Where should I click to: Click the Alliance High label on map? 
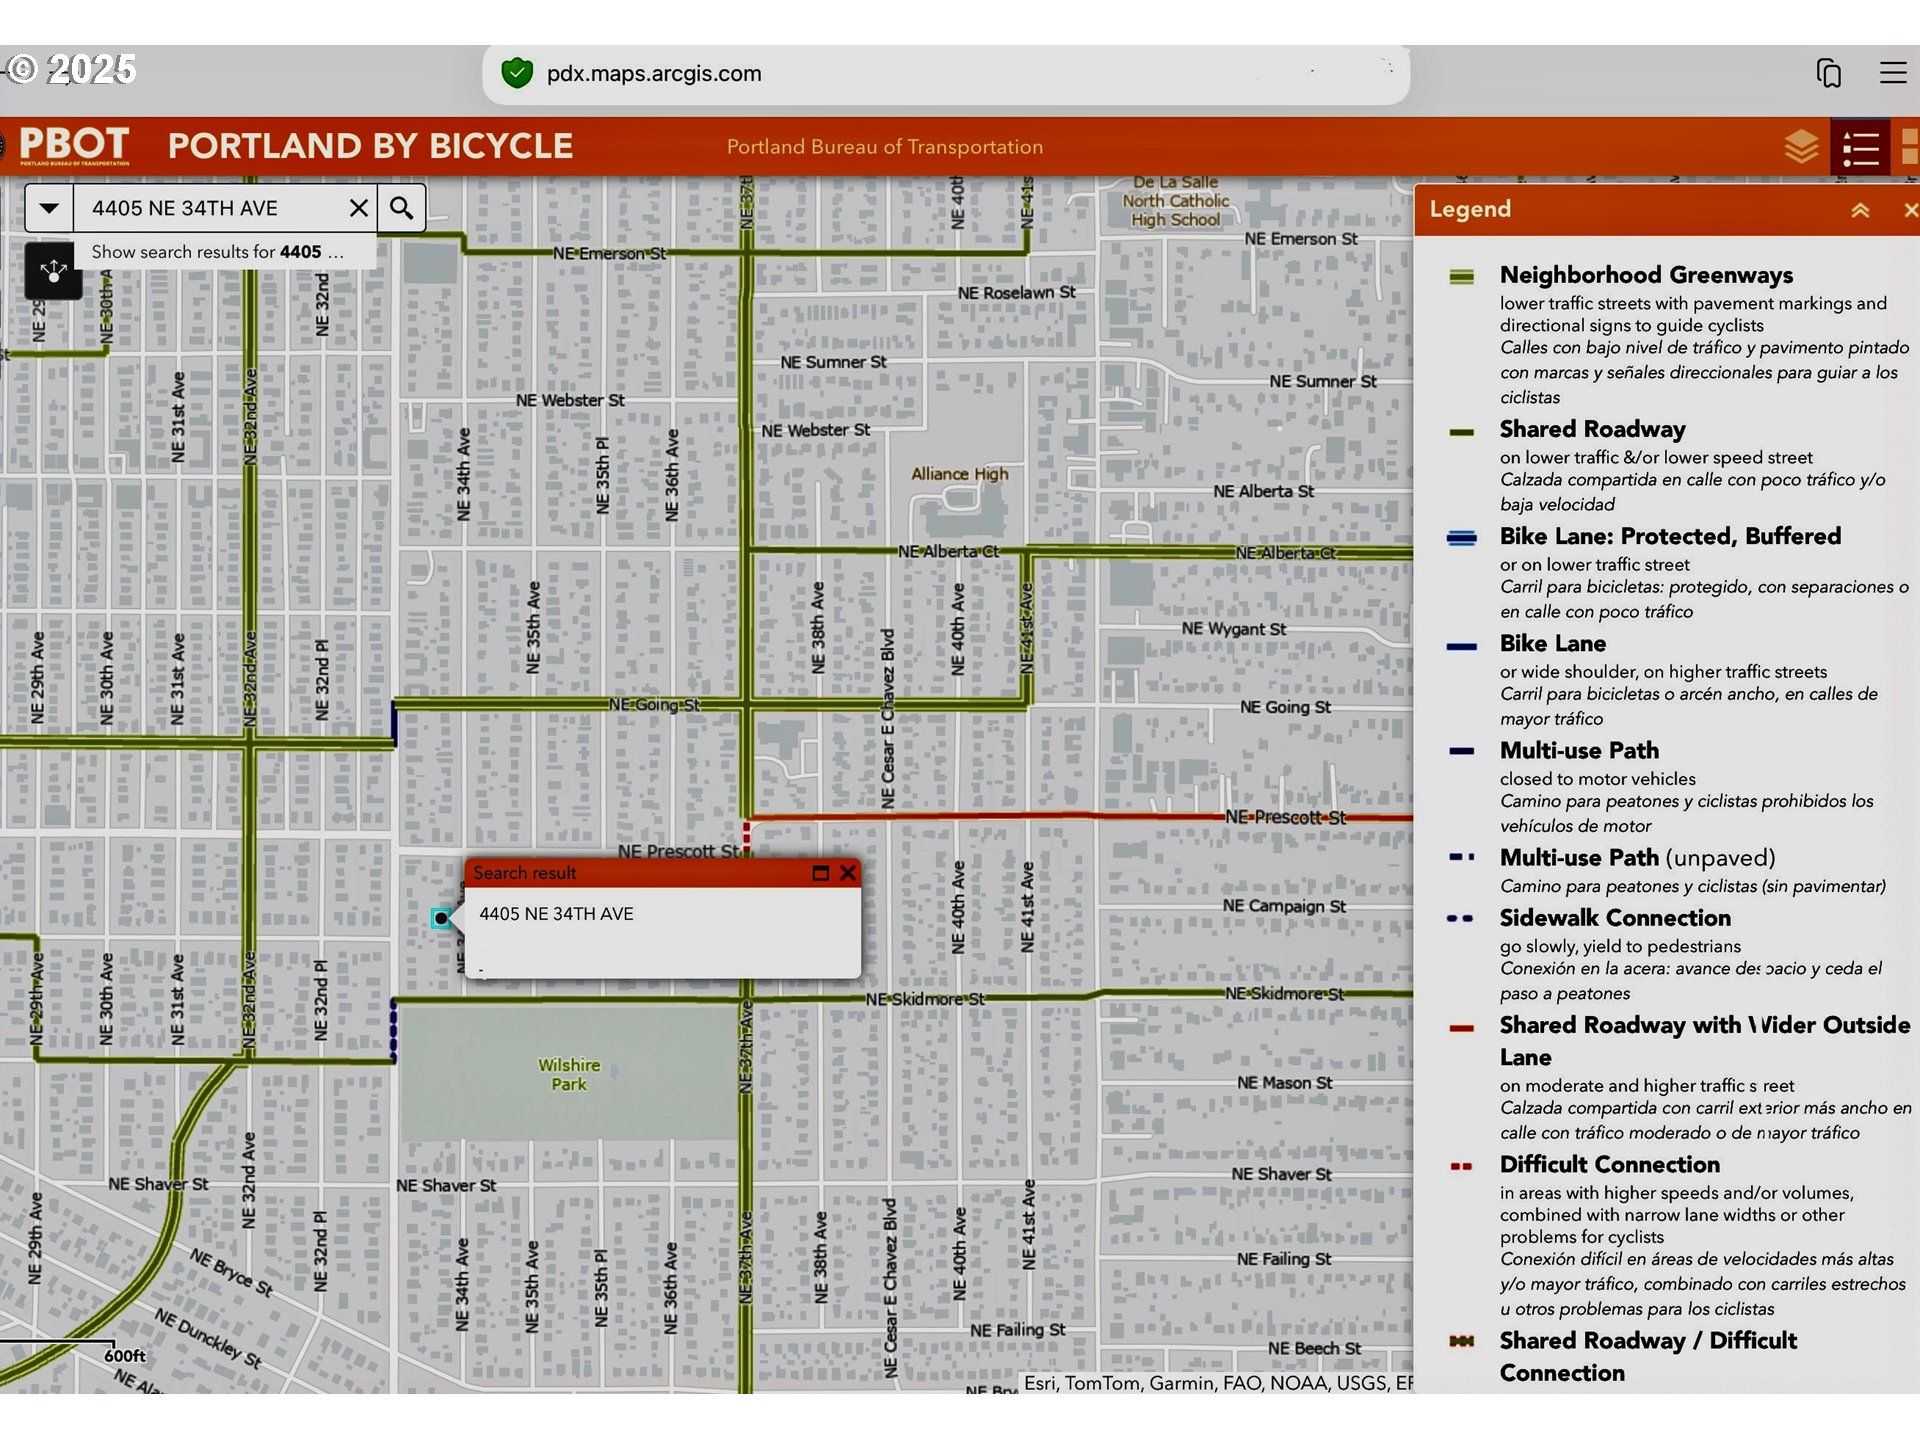959,474
